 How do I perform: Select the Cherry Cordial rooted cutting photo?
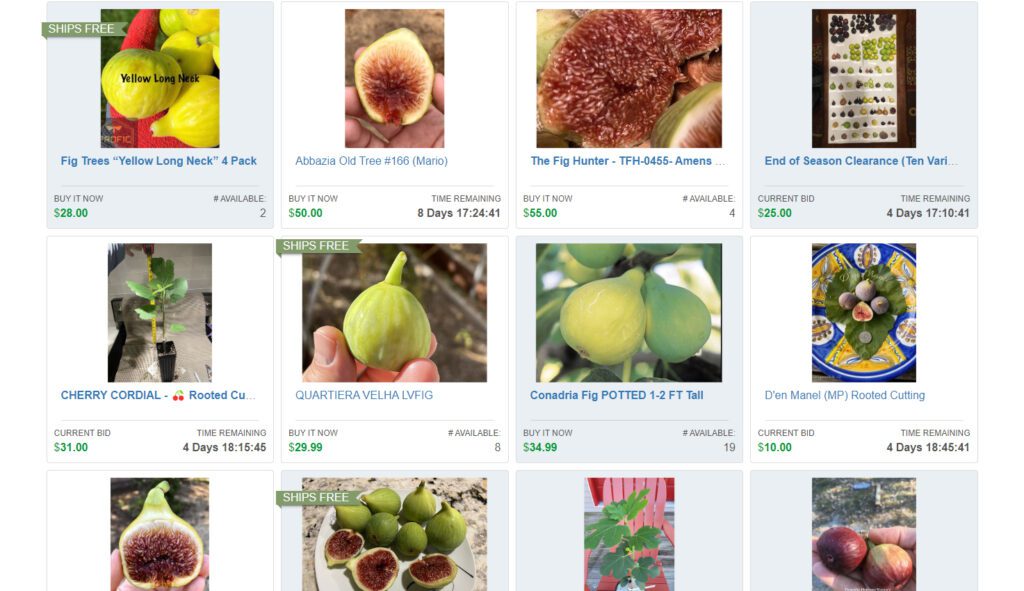[160, 313]
